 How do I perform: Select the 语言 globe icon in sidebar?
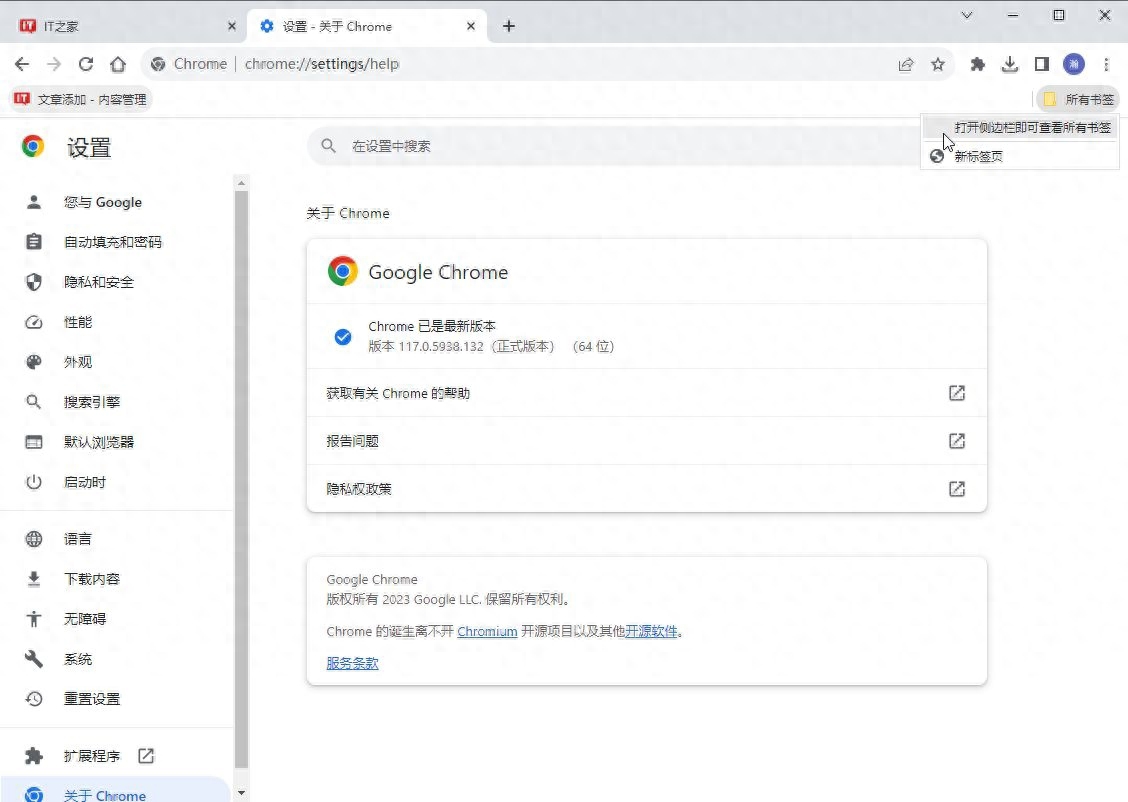click(33, 538)
